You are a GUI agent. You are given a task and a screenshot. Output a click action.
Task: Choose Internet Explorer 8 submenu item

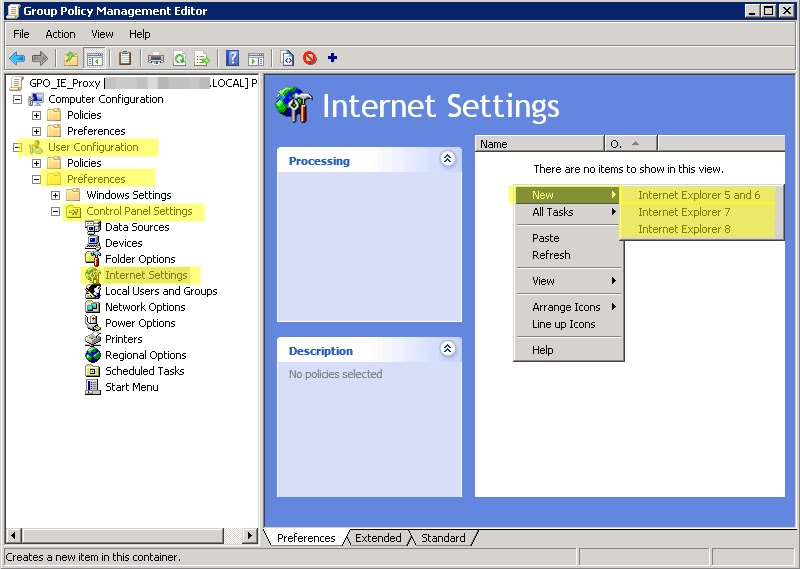(x=699, y=229)
